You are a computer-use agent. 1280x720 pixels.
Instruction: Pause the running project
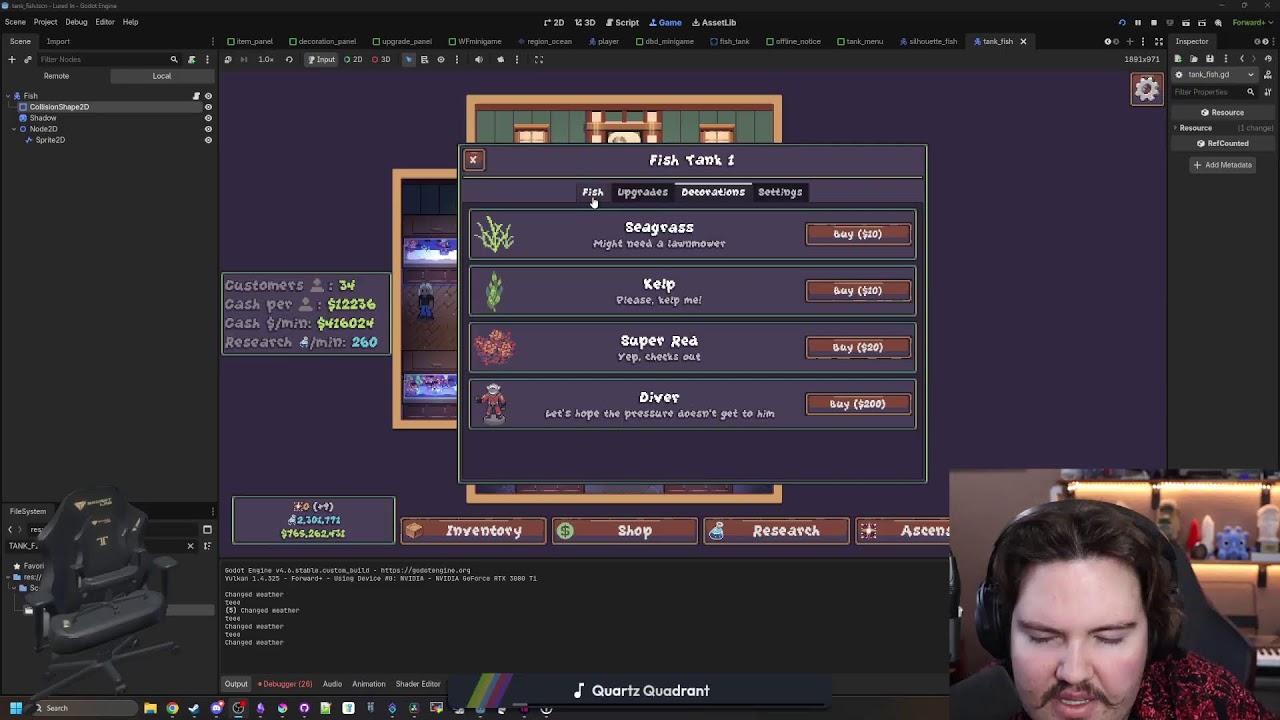coord(1137,22)
